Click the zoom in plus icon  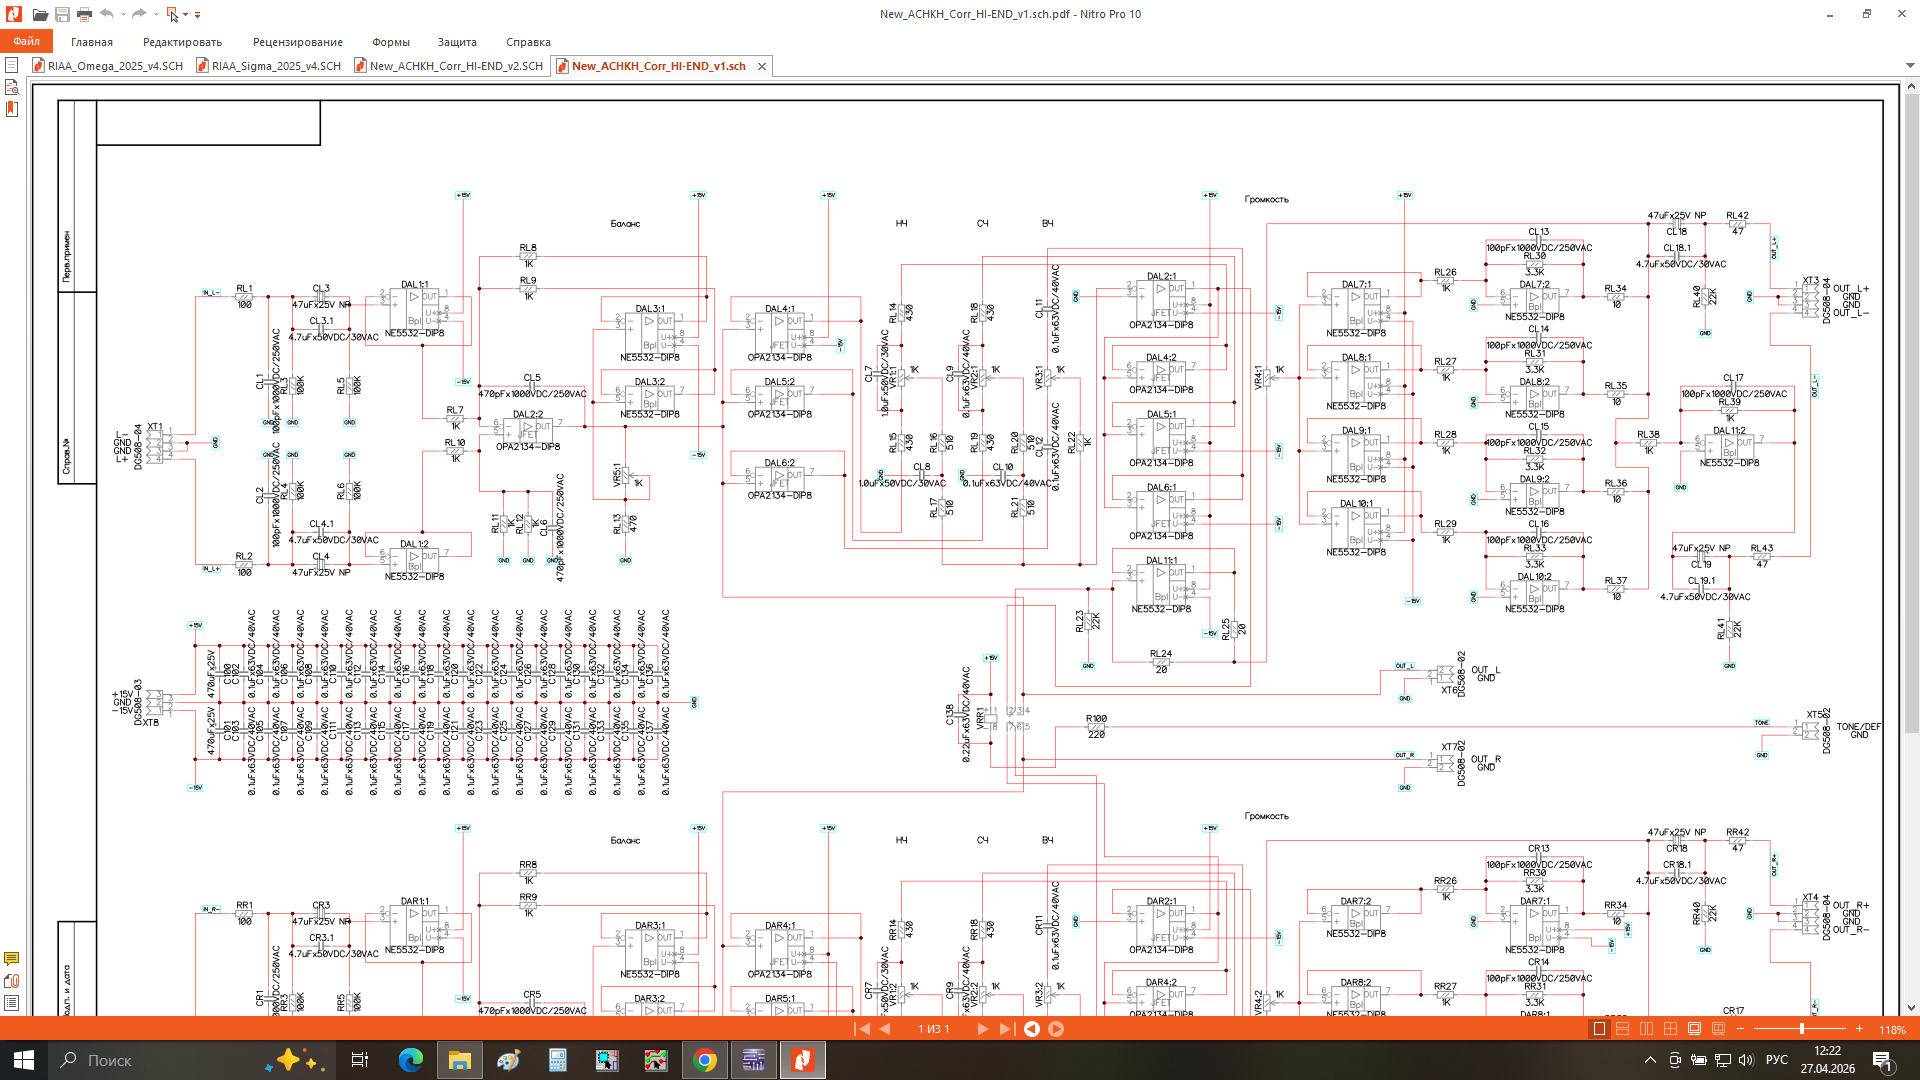coord(1859,1029)
